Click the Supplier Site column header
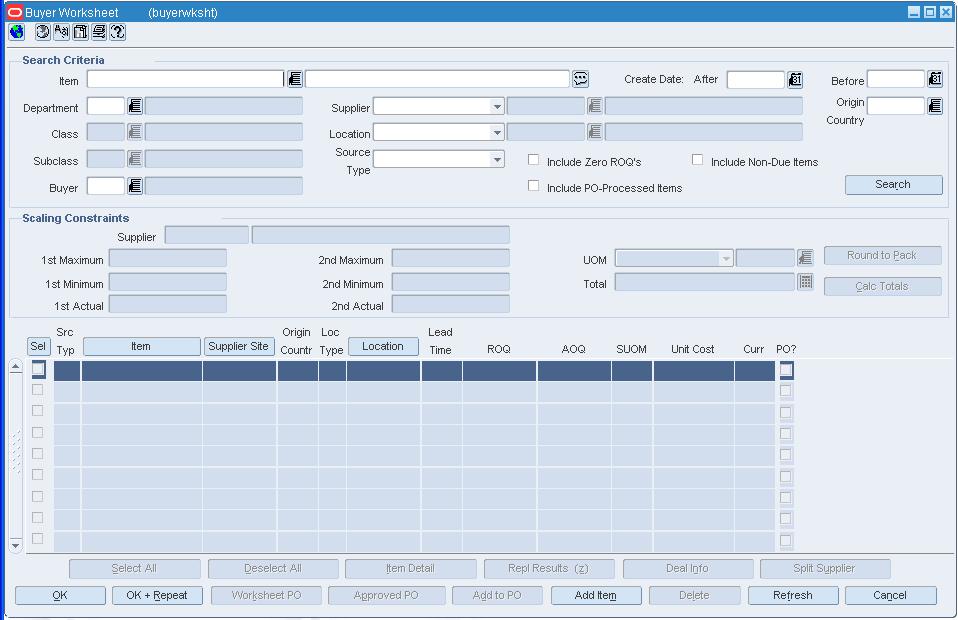Screen dimensions: 958x620 tap(238, 346)
